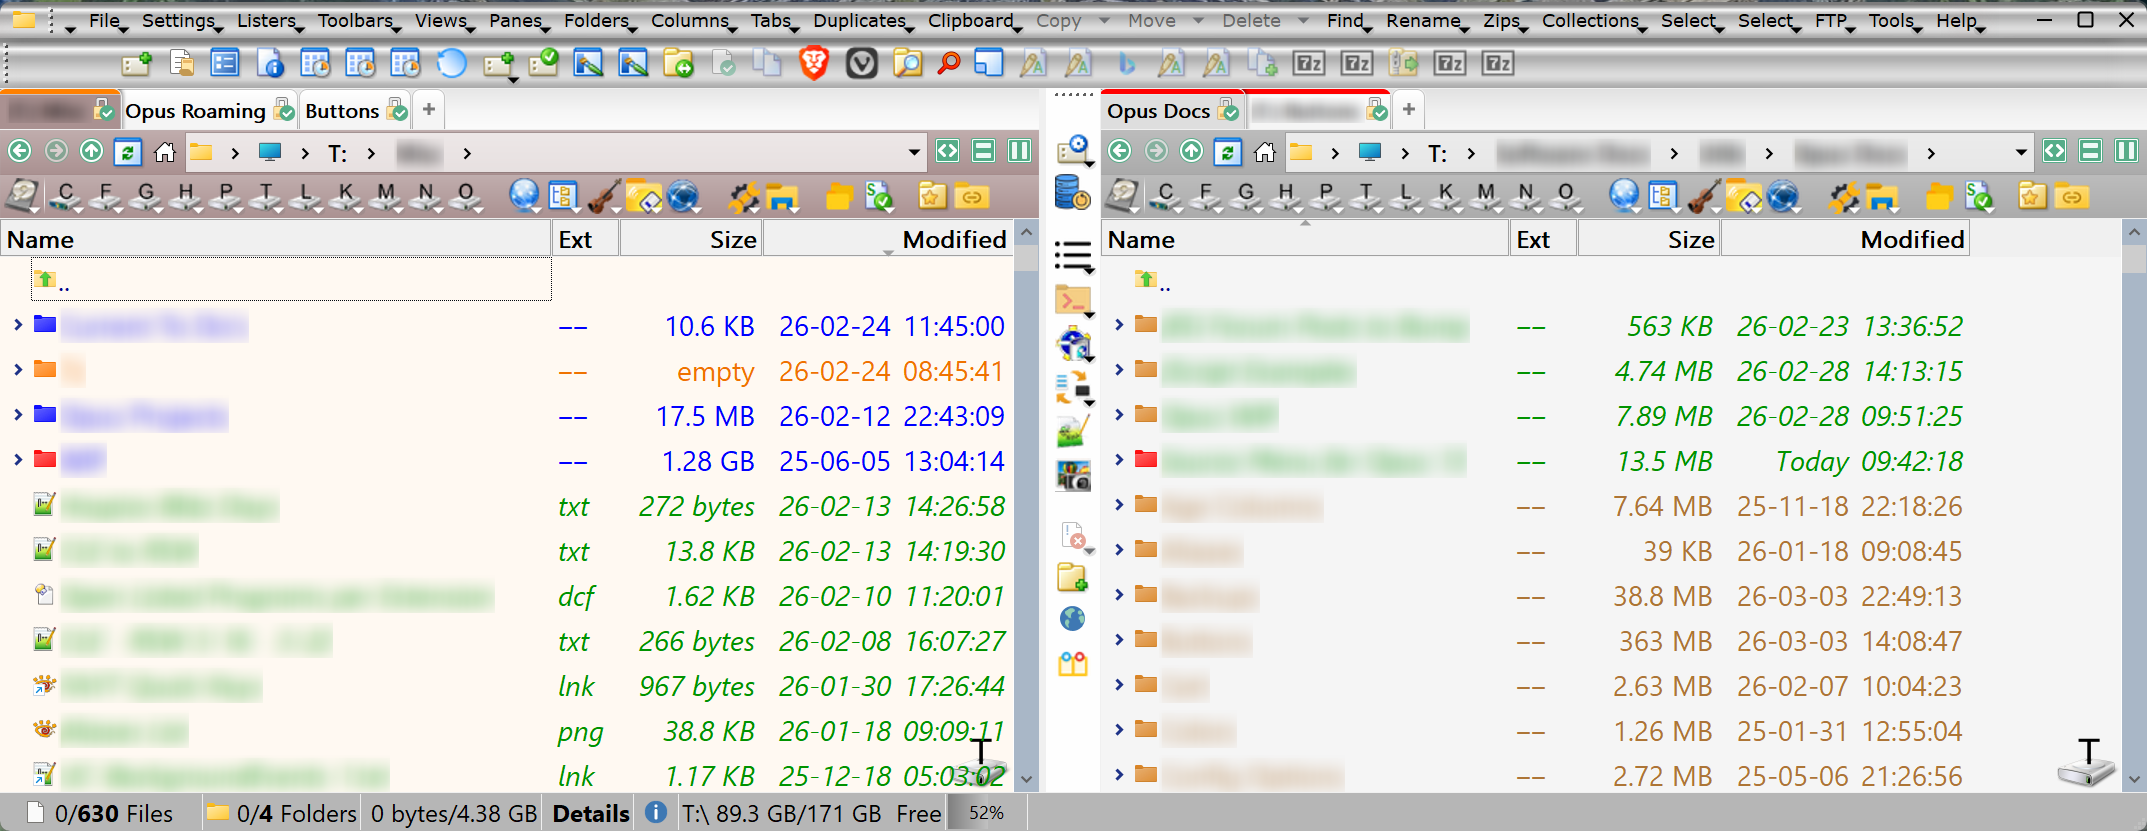The width and height of the screenshot is (2147, 831).
Task: Sort left pane by Size column
Action: pyautogui.click(x=731, y=240)
